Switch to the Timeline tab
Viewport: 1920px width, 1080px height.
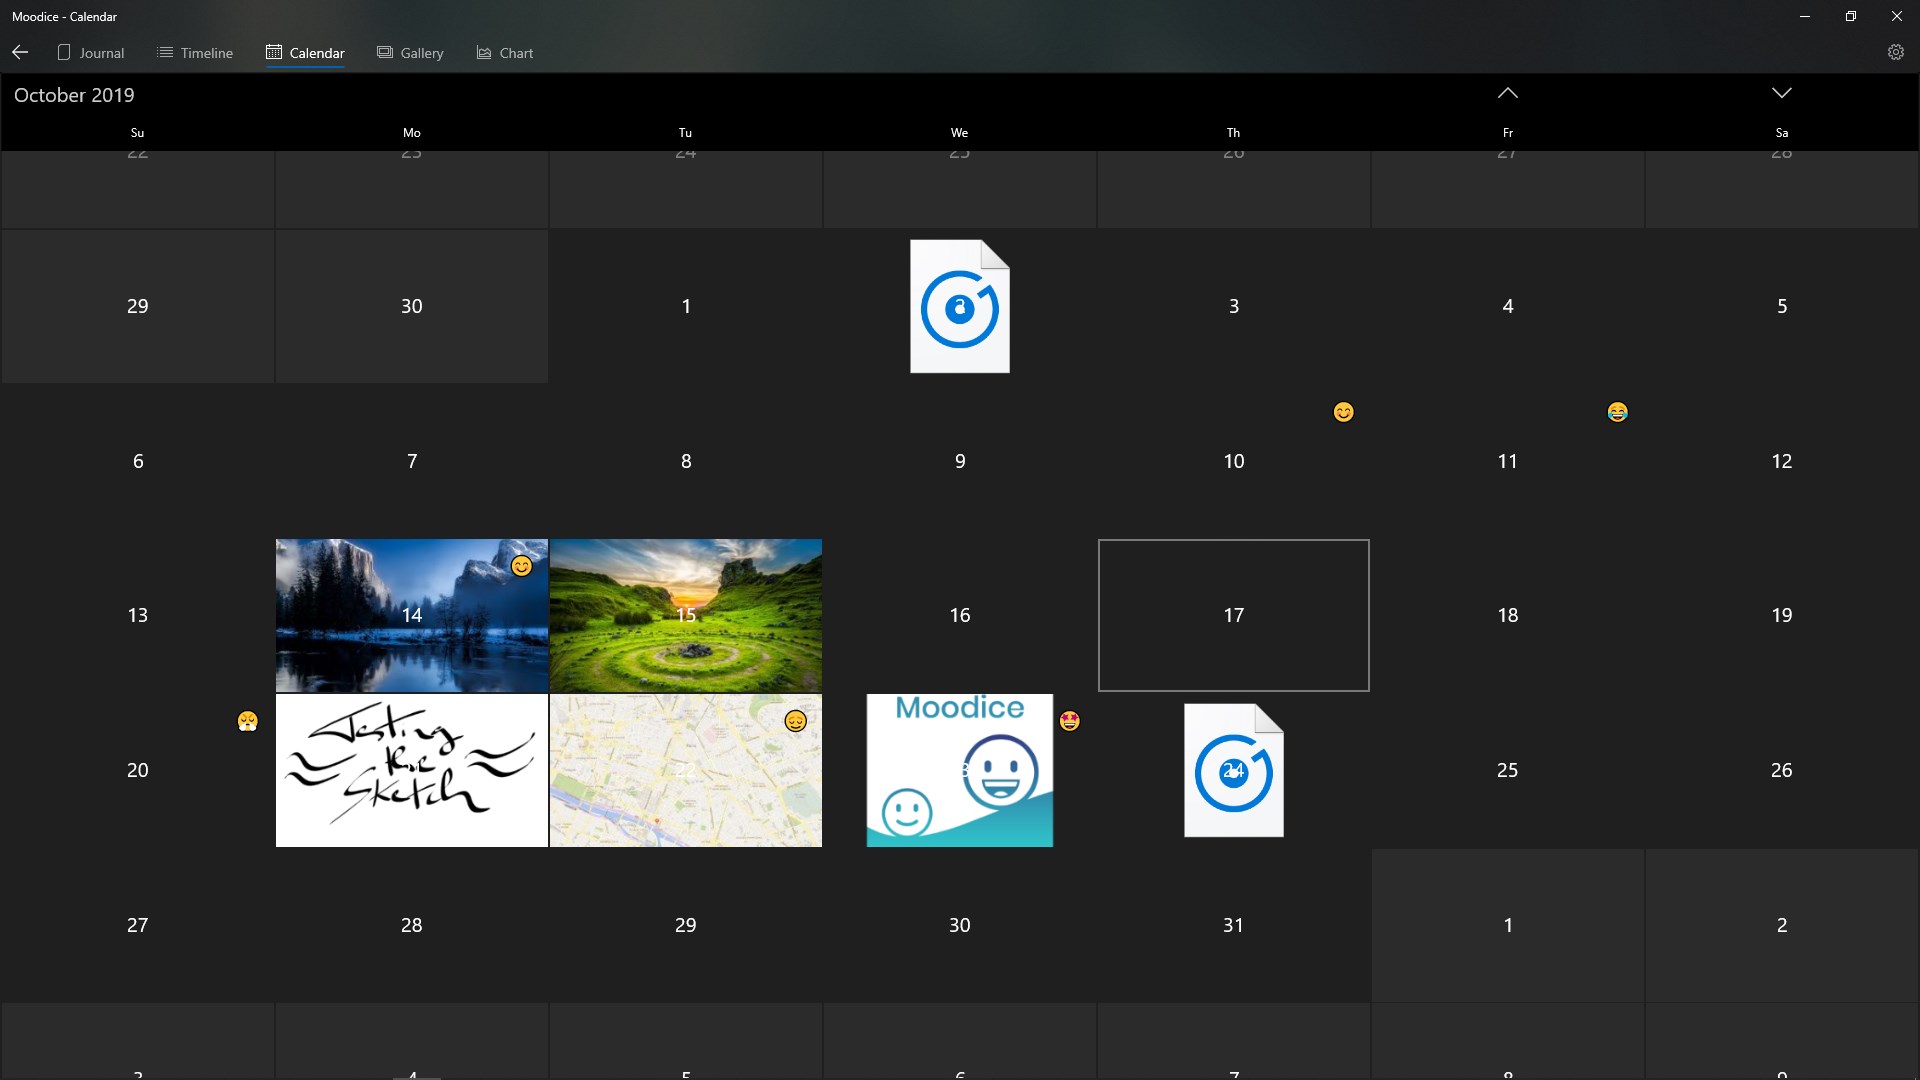pyautogui.click(x=195, y=53)
